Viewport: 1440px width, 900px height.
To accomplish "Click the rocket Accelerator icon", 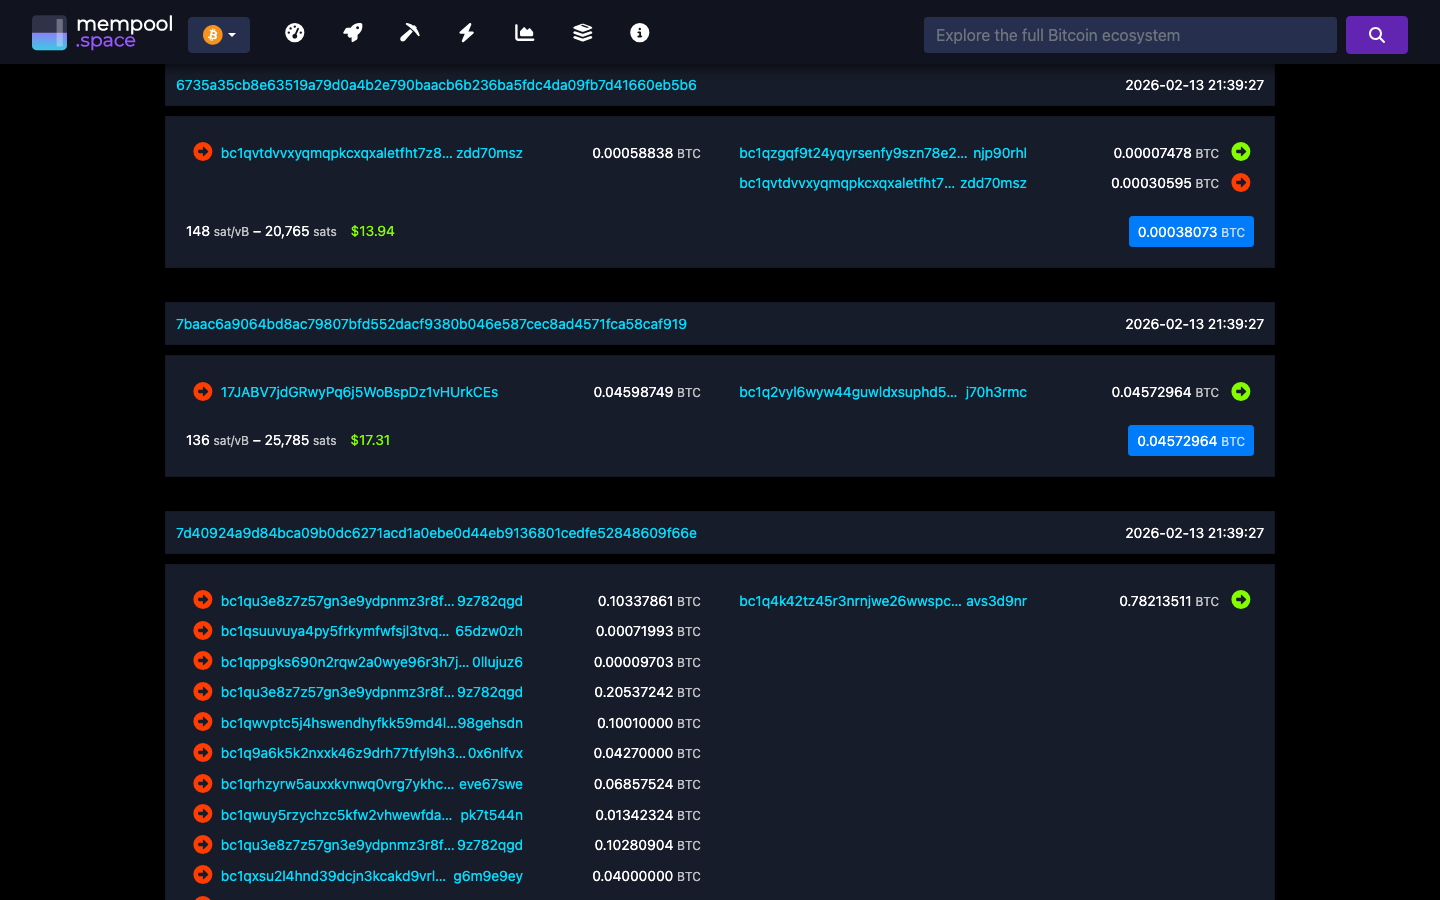I will point(352,32).
